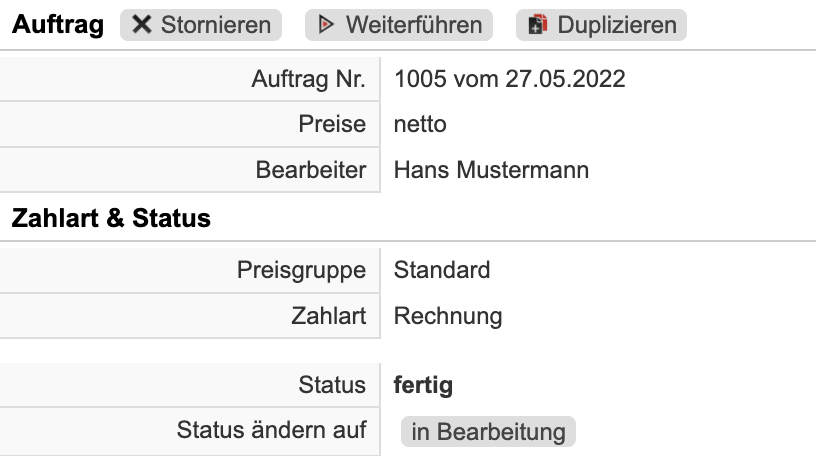Click the X icon on Stornieren

click(x=142, y=25)
